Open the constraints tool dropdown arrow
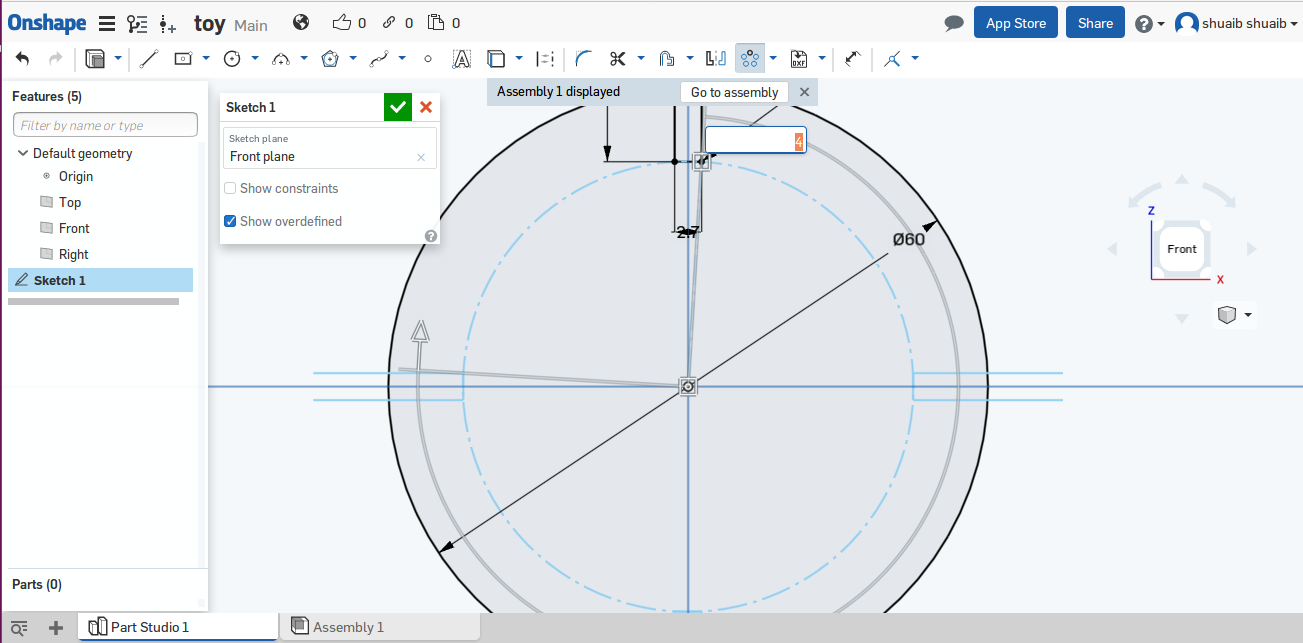The width and height of the screenshot is (1303, 643). coord(915,58)
